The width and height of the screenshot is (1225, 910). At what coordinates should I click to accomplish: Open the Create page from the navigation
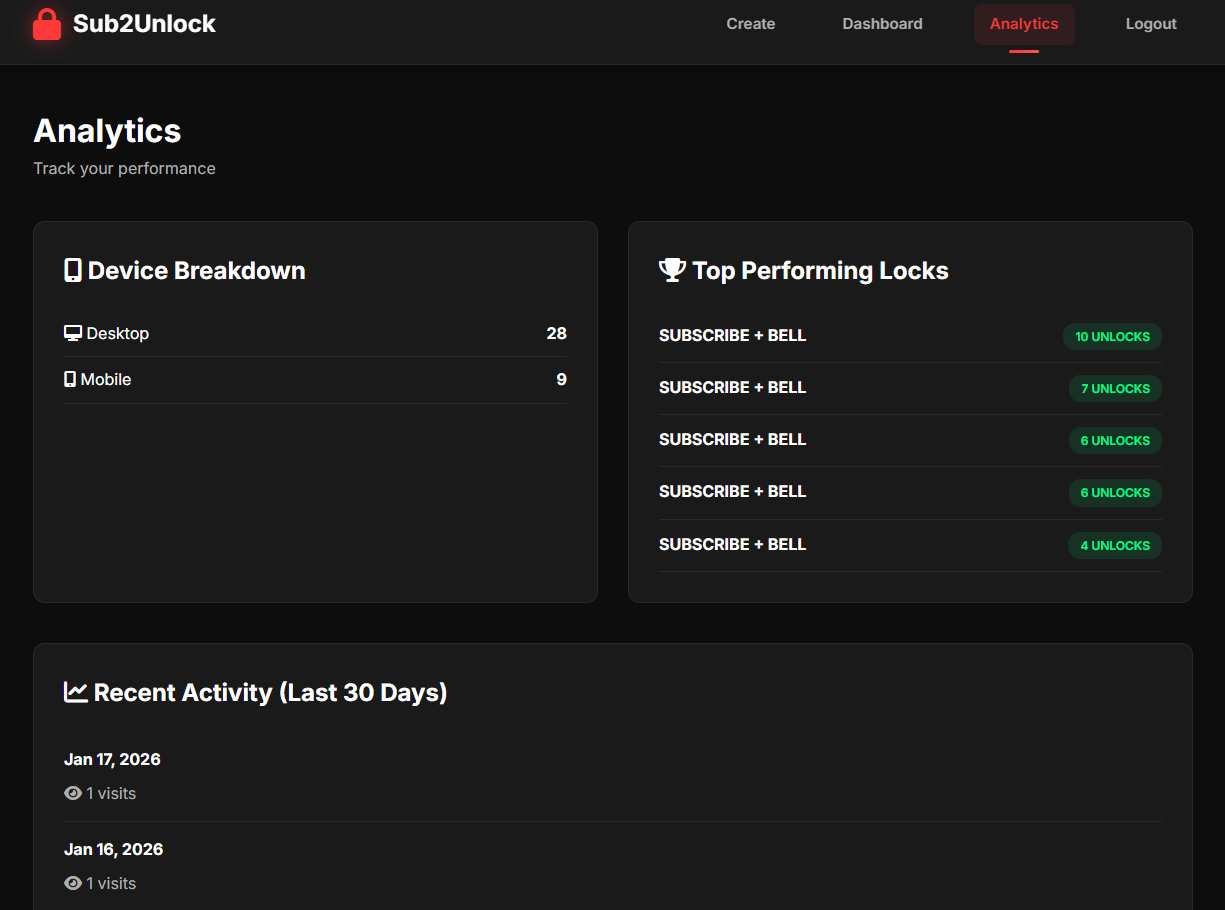tap(750, 23)
